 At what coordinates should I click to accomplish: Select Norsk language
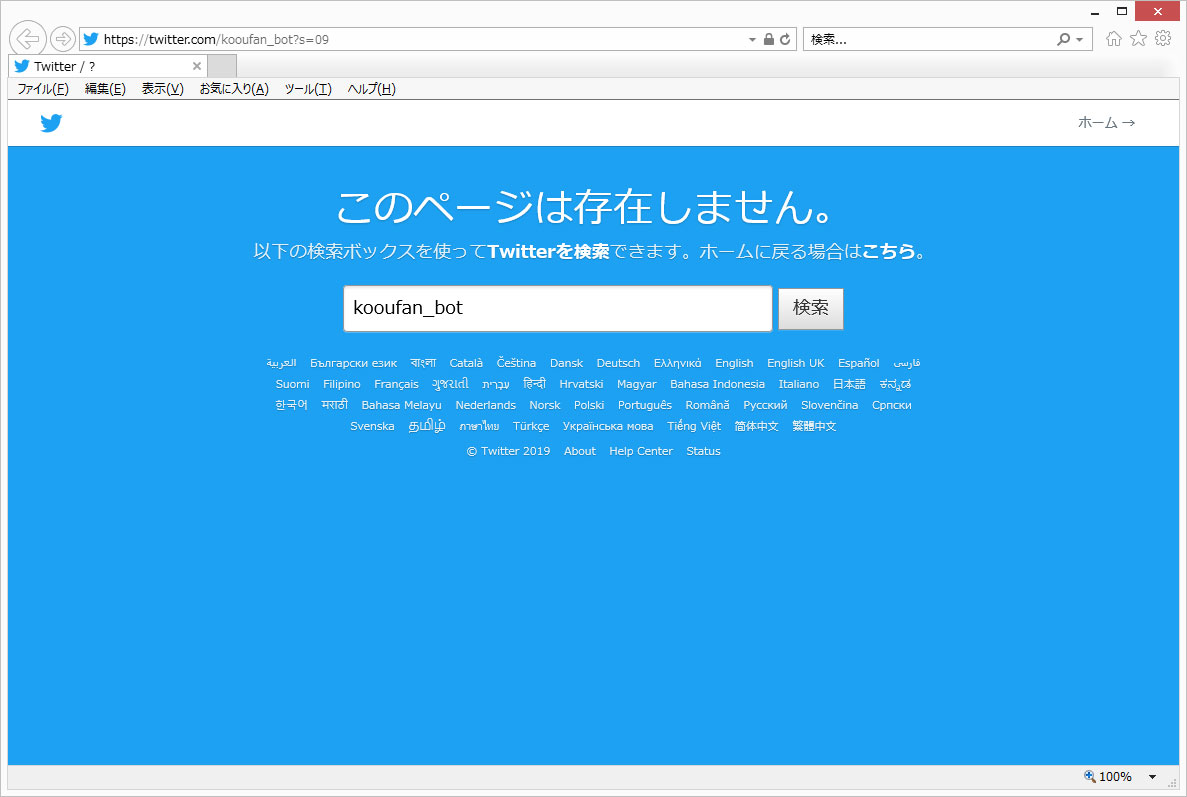point(545,405)
